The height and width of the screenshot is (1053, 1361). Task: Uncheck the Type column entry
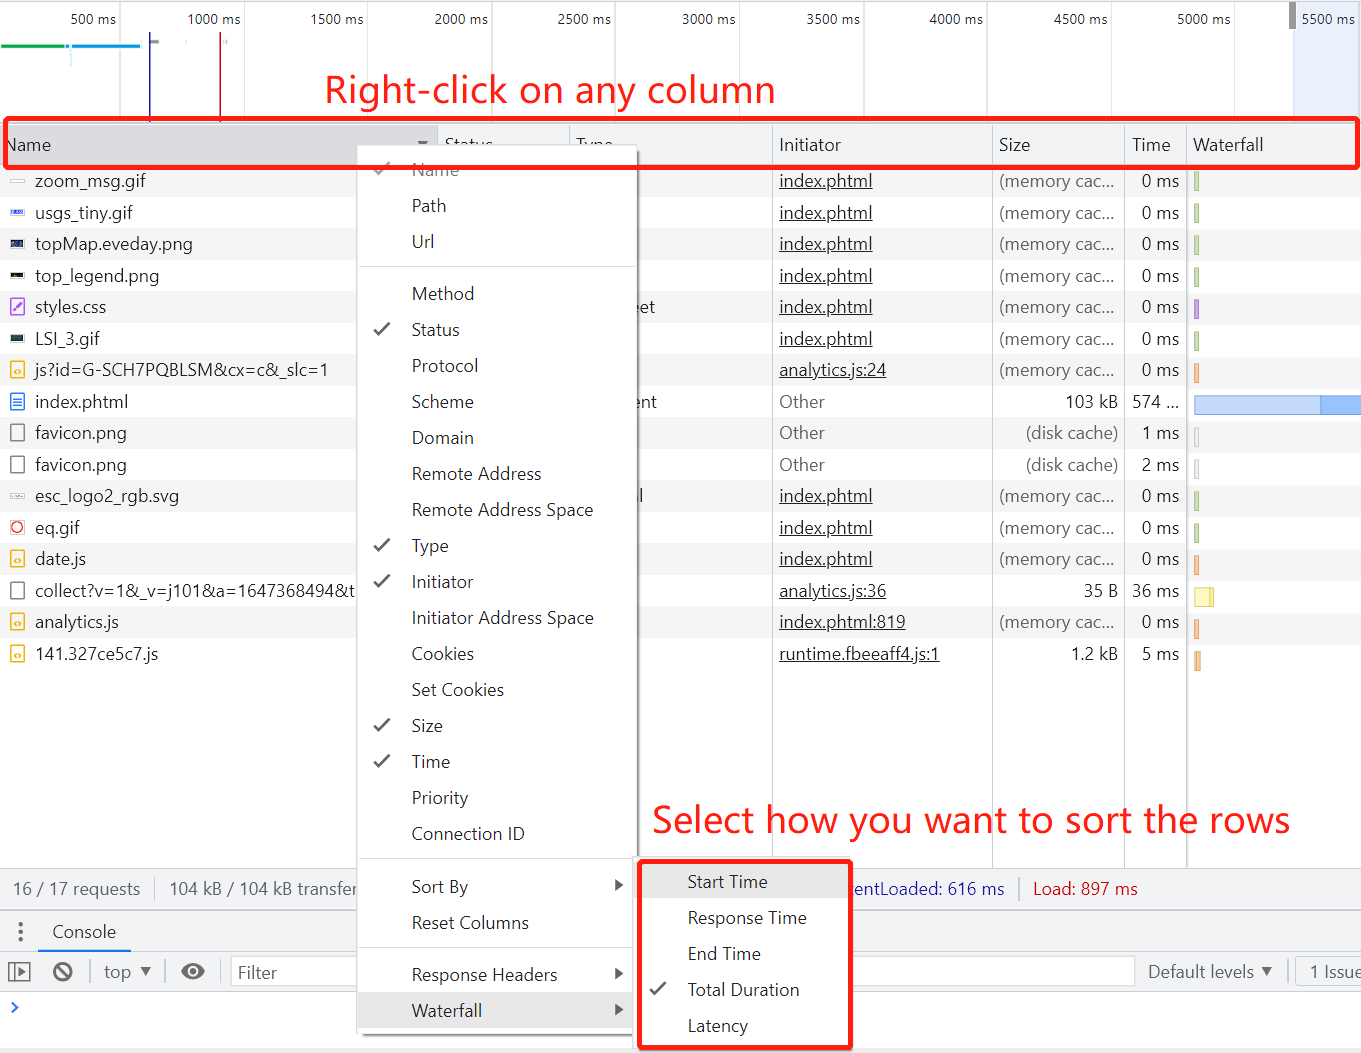[497, 546]
